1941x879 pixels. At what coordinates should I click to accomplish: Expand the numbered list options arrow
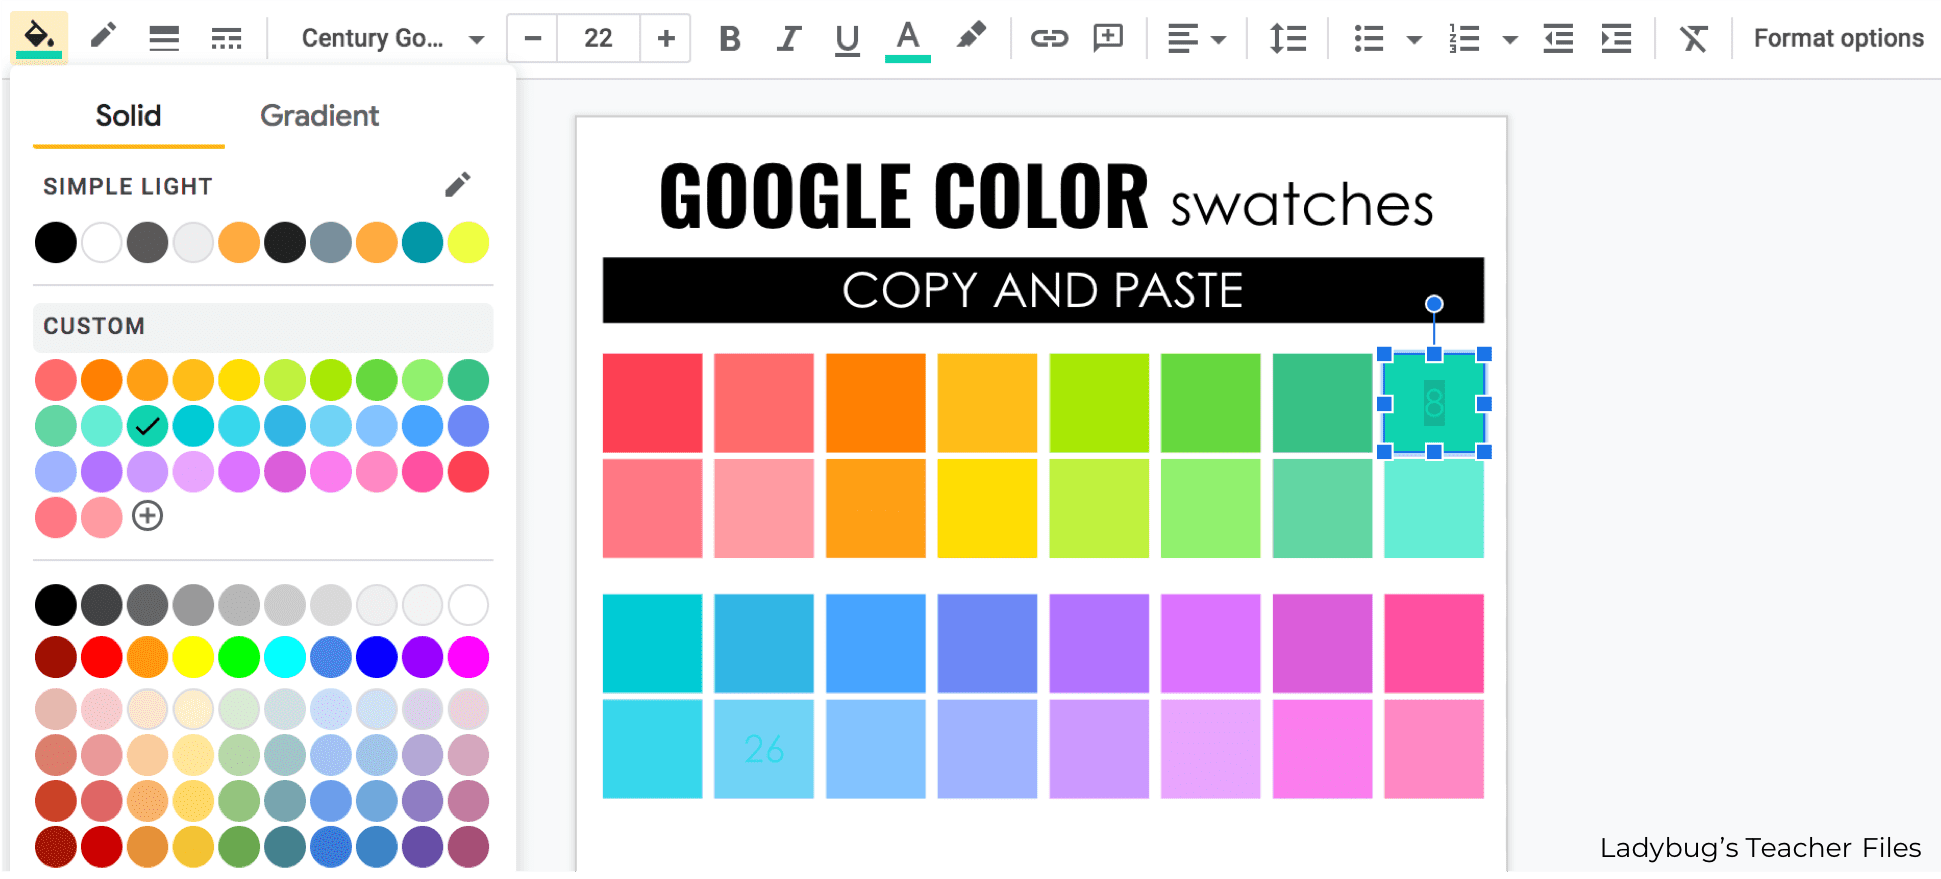tap(1510, 40)
